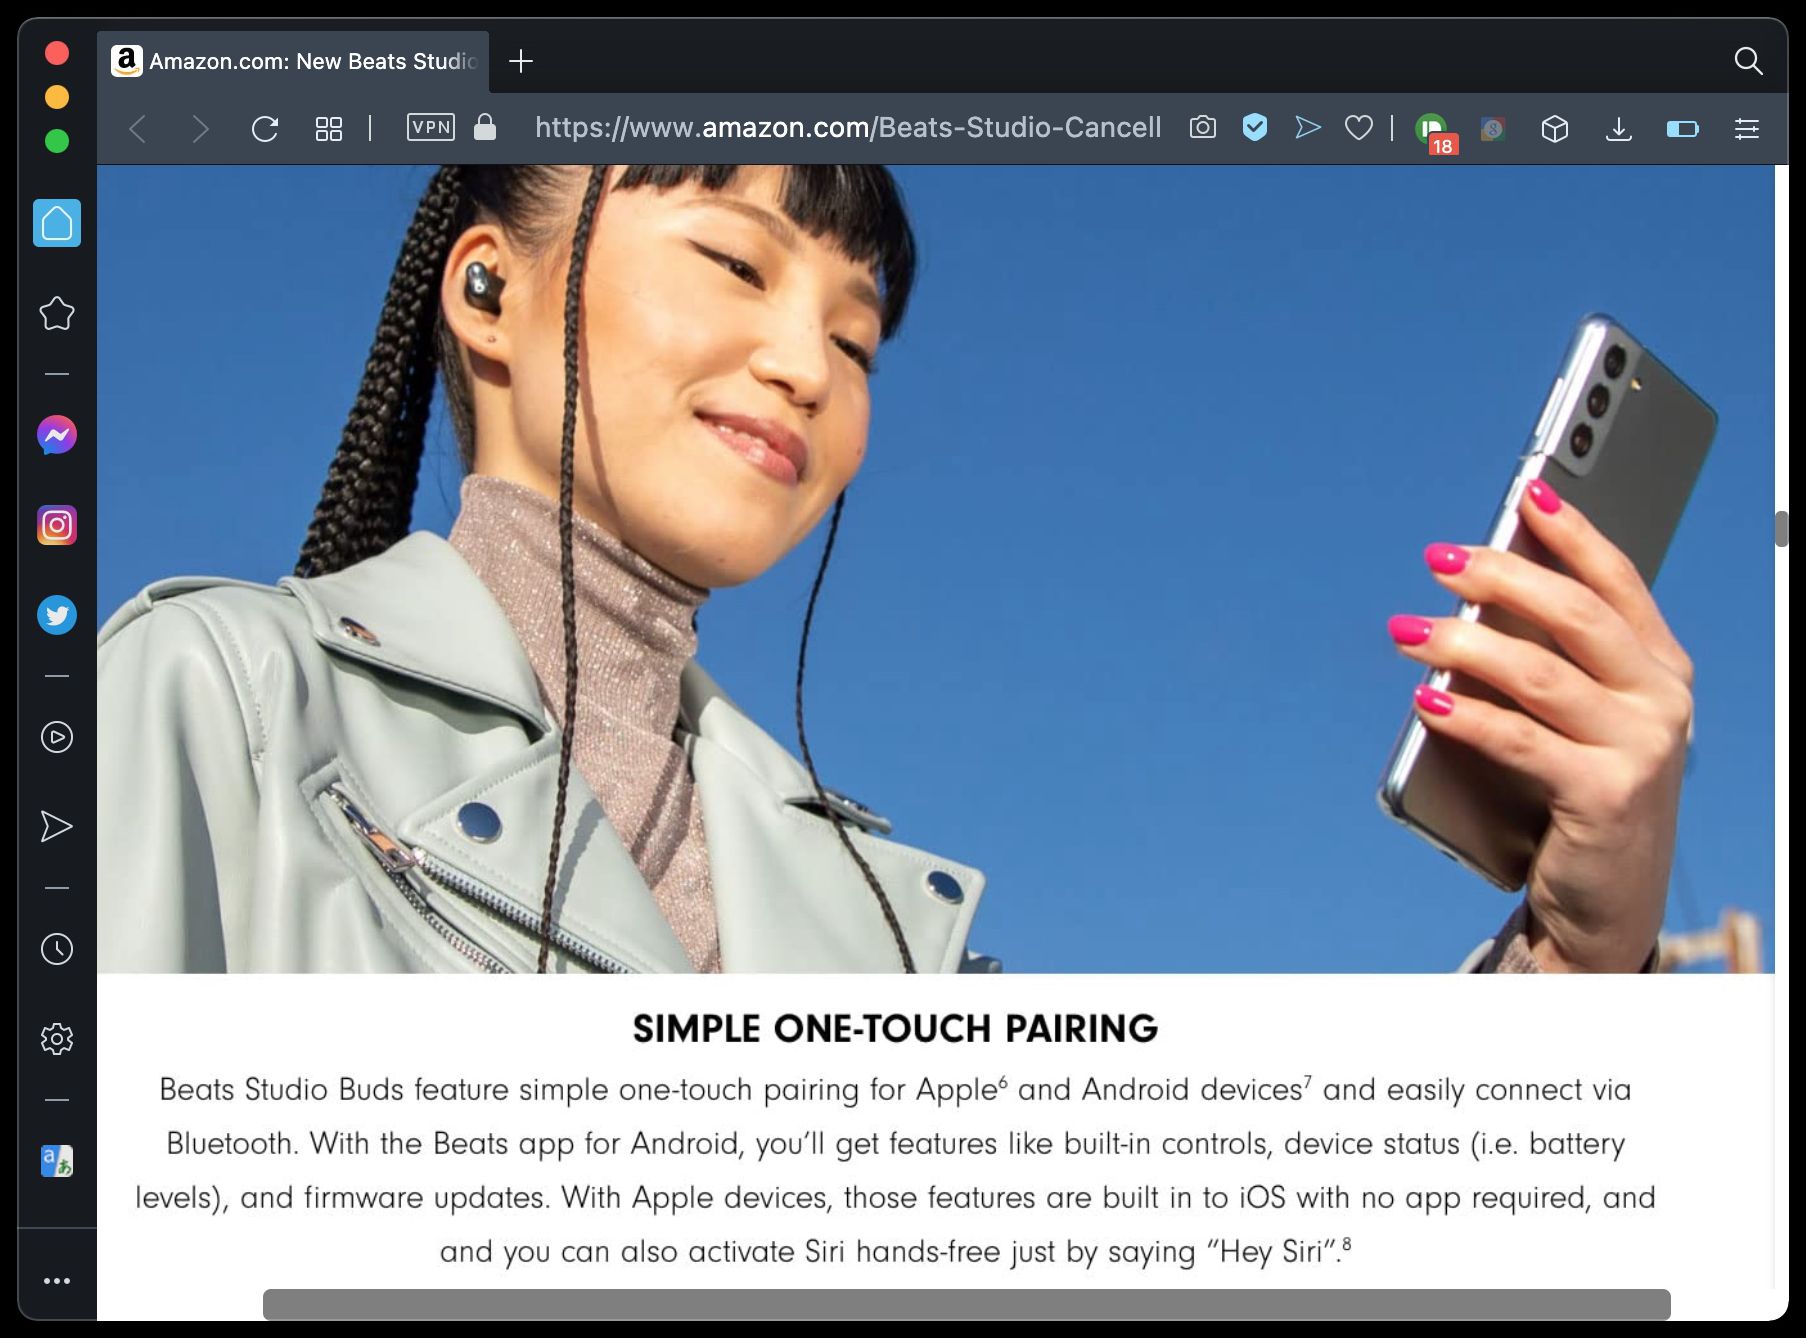
Task: Open the extensions cube icon
Action: click(1555, 129)
